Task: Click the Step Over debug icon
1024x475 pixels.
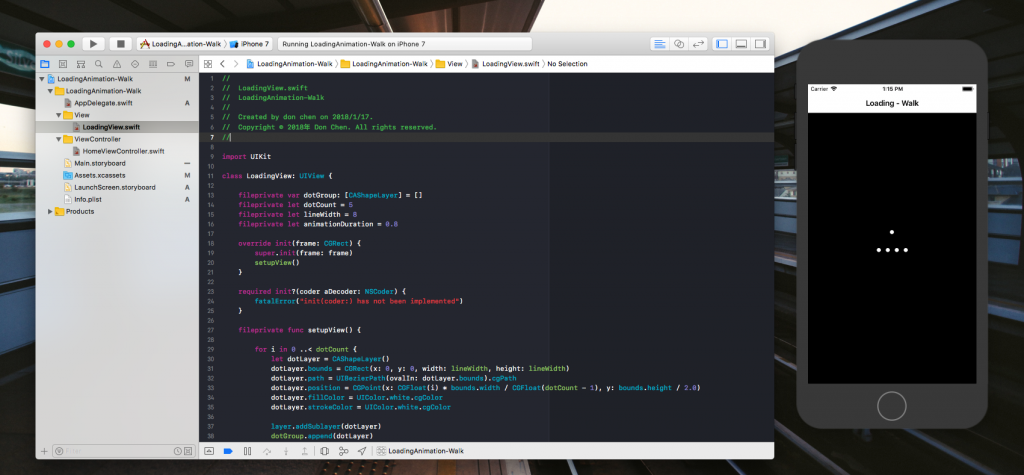Action: (266, 451)
